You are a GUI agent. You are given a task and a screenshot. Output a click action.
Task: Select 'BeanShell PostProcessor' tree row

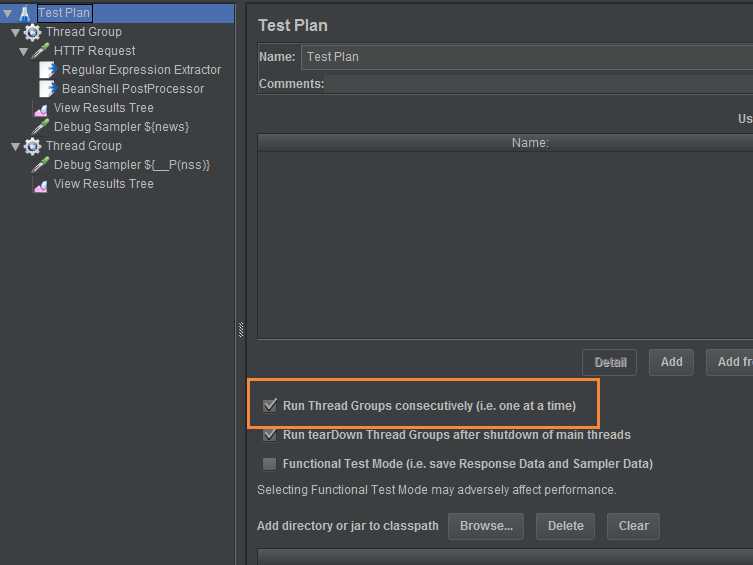133,89
